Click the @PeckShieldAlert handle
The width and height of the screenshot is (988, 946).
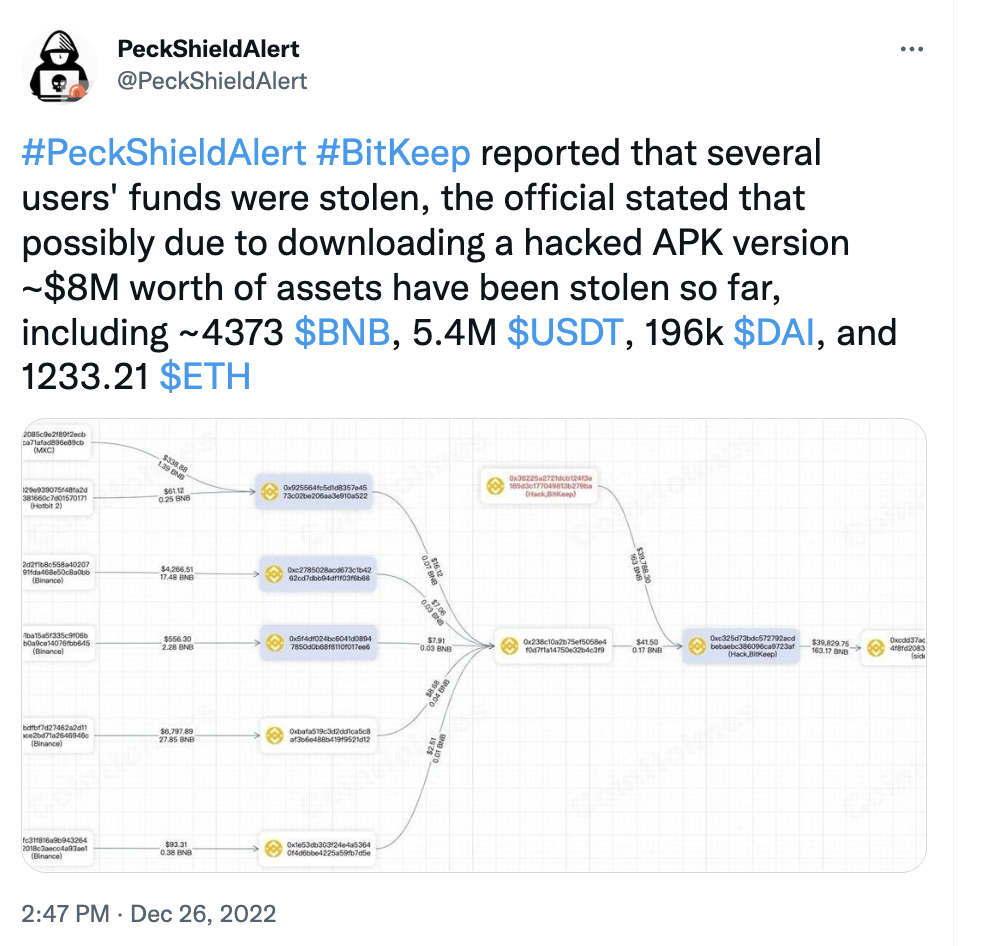tap(212, 81)
